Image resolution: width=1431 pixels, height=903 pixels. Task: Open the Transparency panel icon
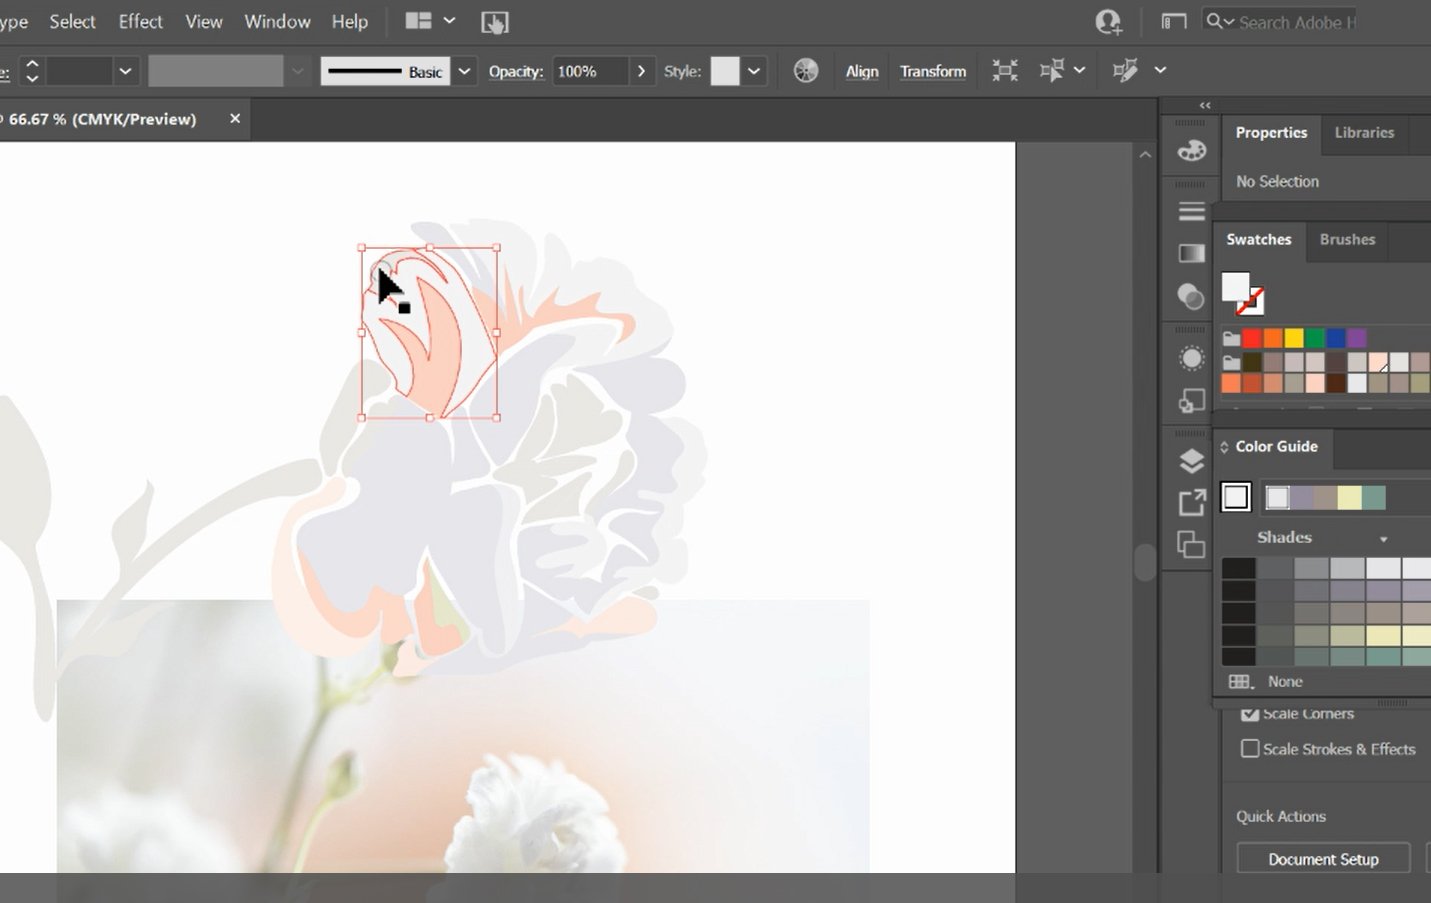click(1191, 297)
